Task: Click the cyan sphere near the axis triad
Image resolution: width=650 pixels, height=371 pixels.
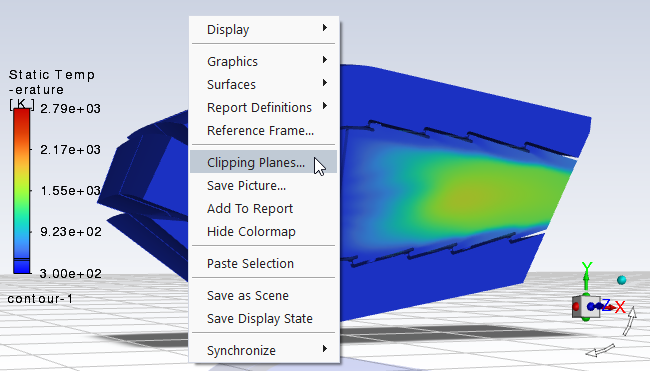Action: coord(621,280)
